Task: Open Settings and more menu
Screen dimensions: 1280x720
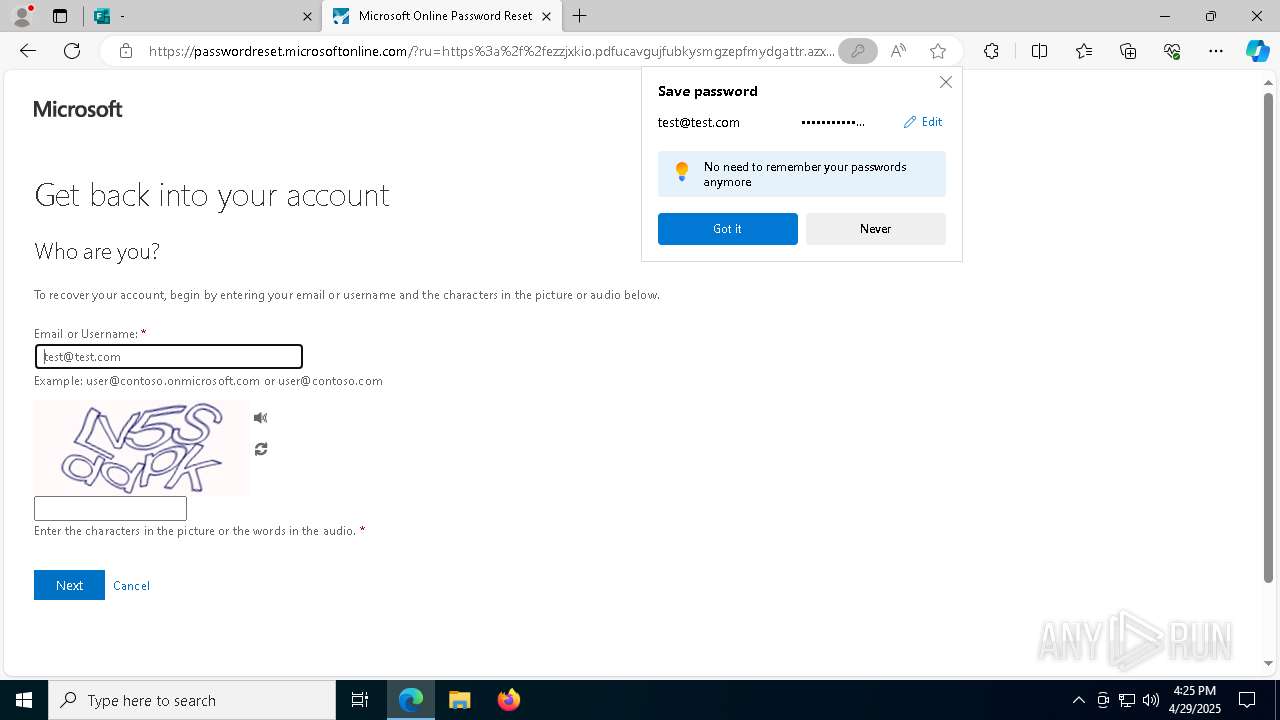Action: click(x=1216, y=51)
